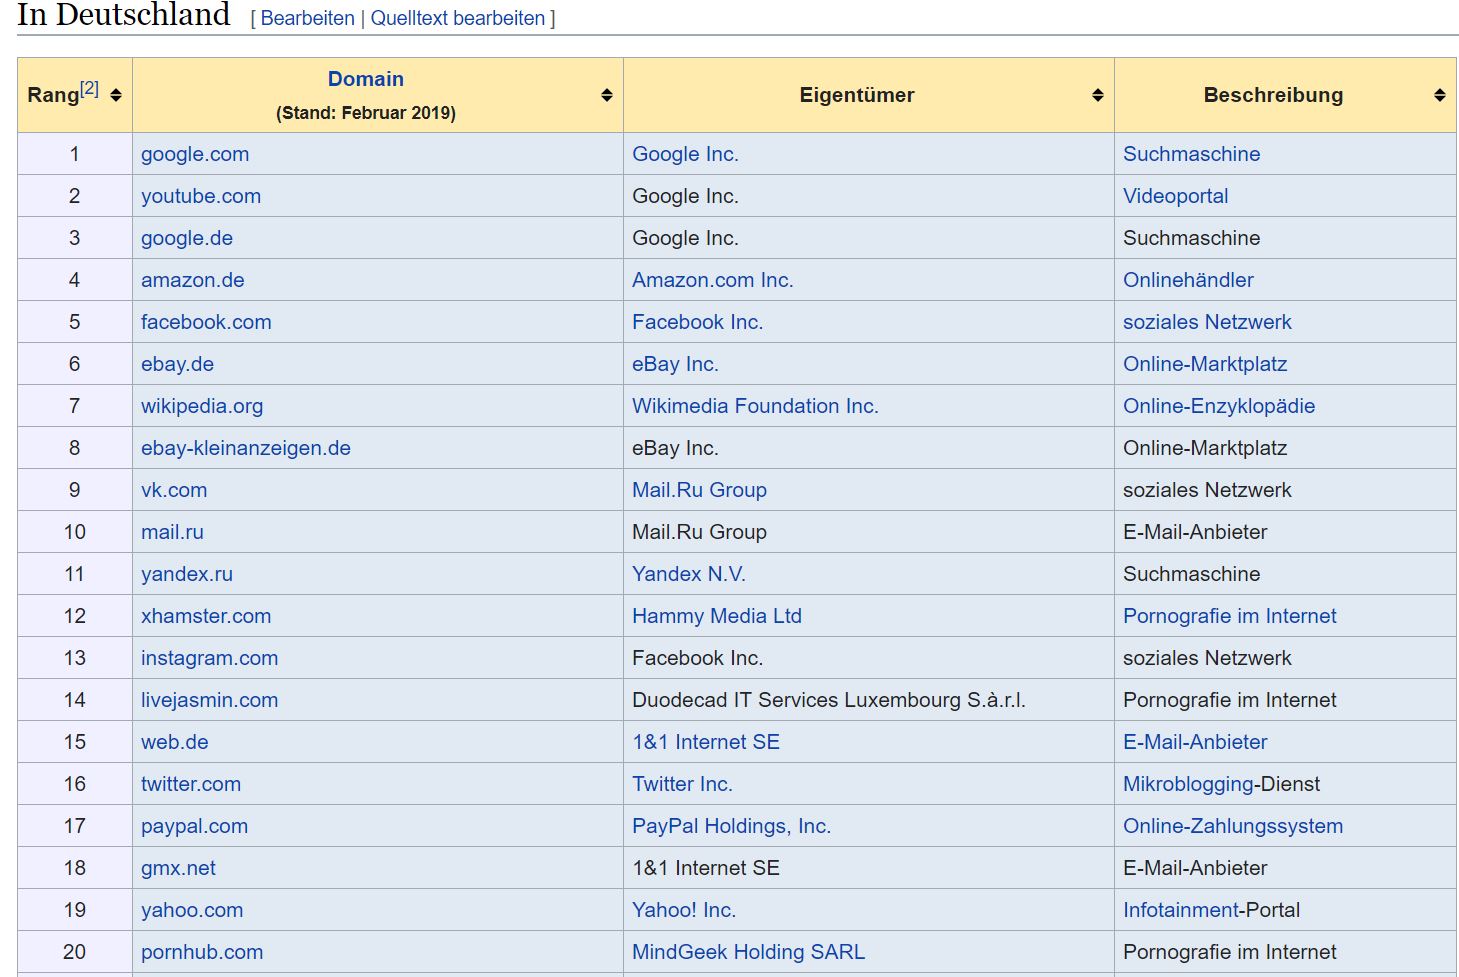Open pornhub.com domain link

click(202, 952)
